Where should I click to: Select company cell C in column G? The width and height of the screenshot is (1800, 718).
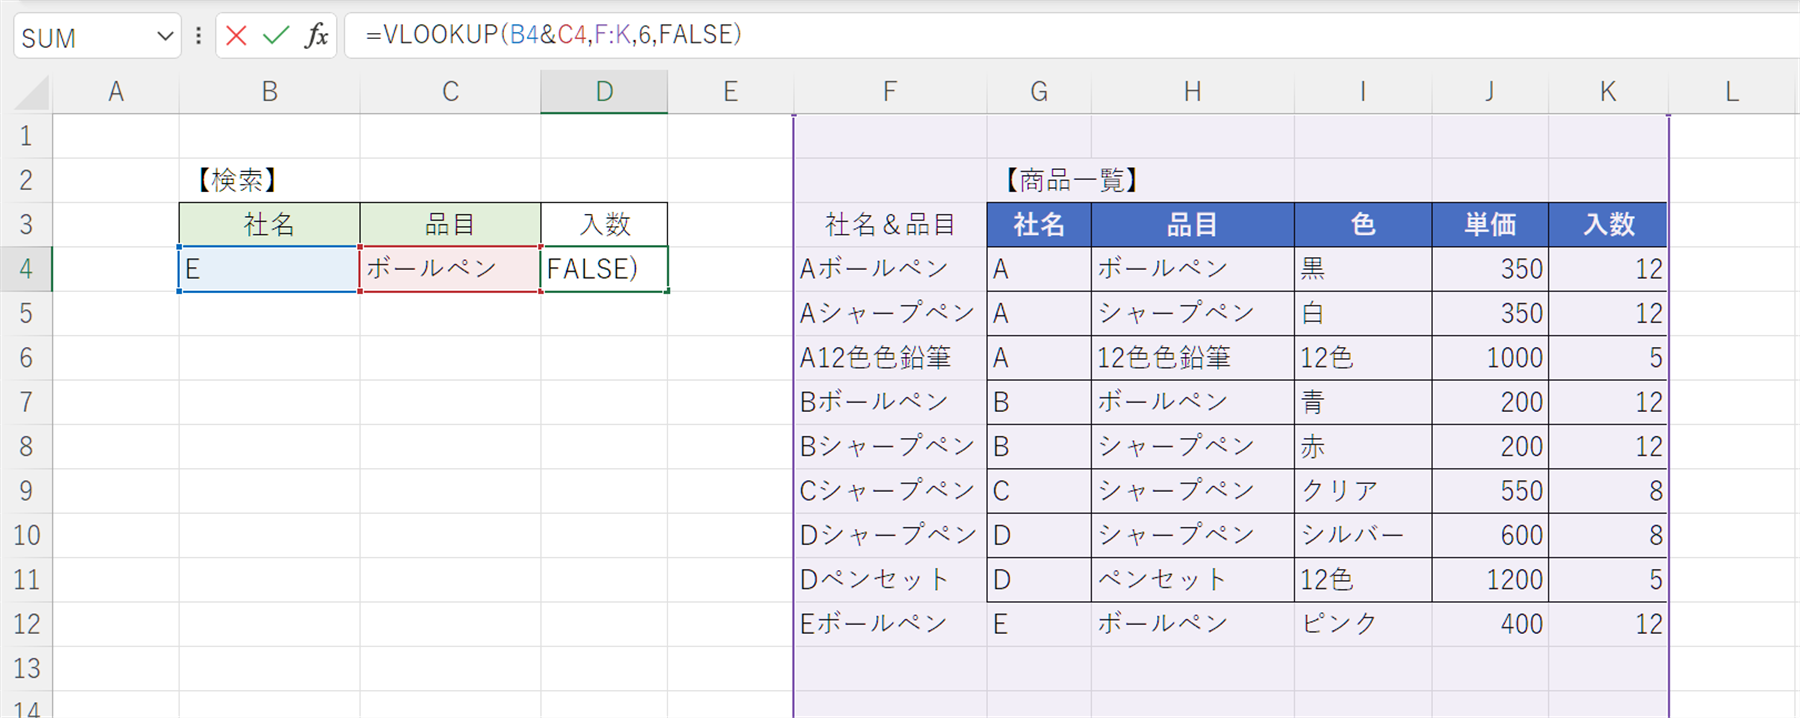coord(1039,491)
